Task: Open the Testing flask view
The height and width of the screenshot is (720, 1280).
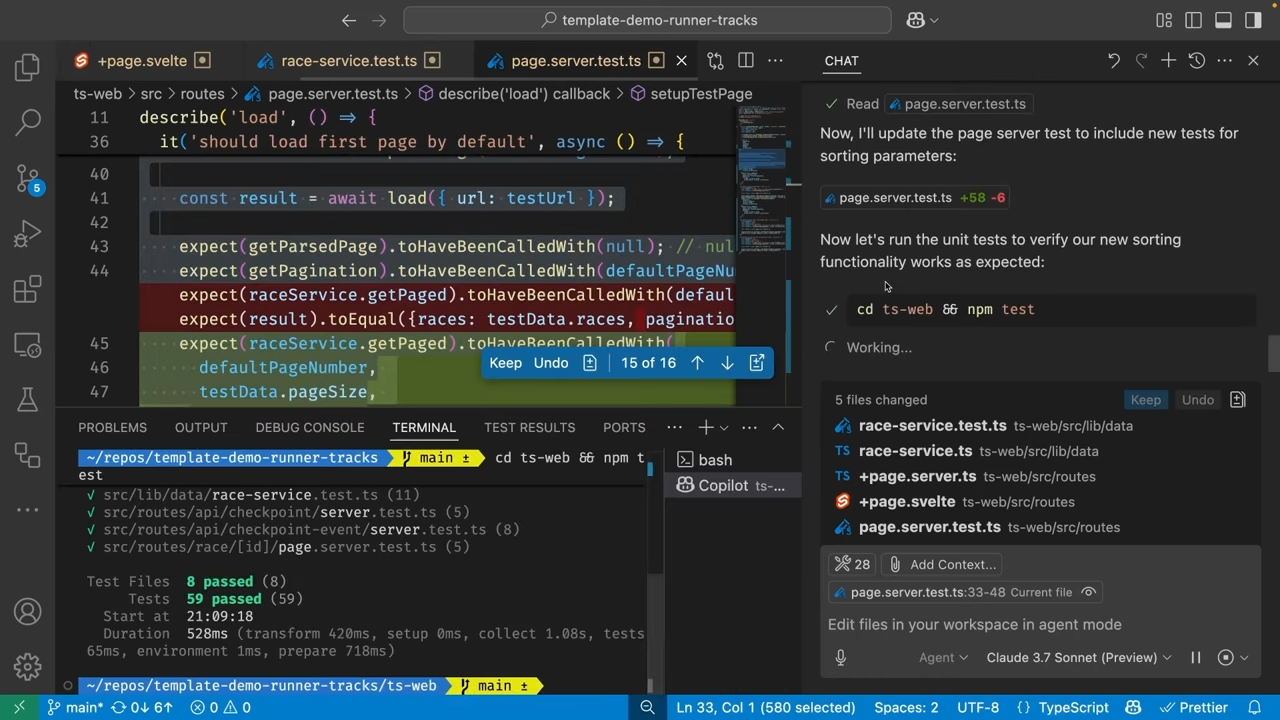Action: coord(27,400)
